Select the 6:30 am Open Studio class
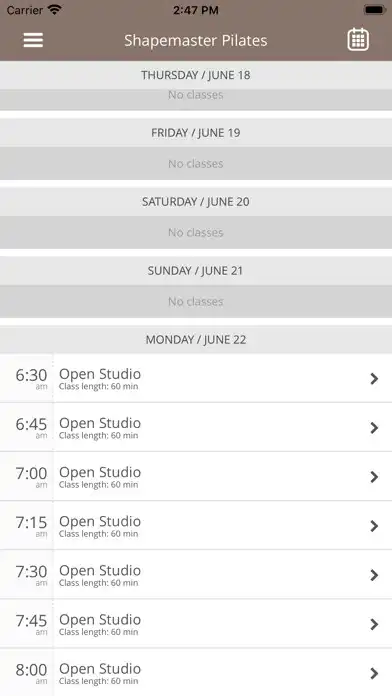 tap(196, 378)
